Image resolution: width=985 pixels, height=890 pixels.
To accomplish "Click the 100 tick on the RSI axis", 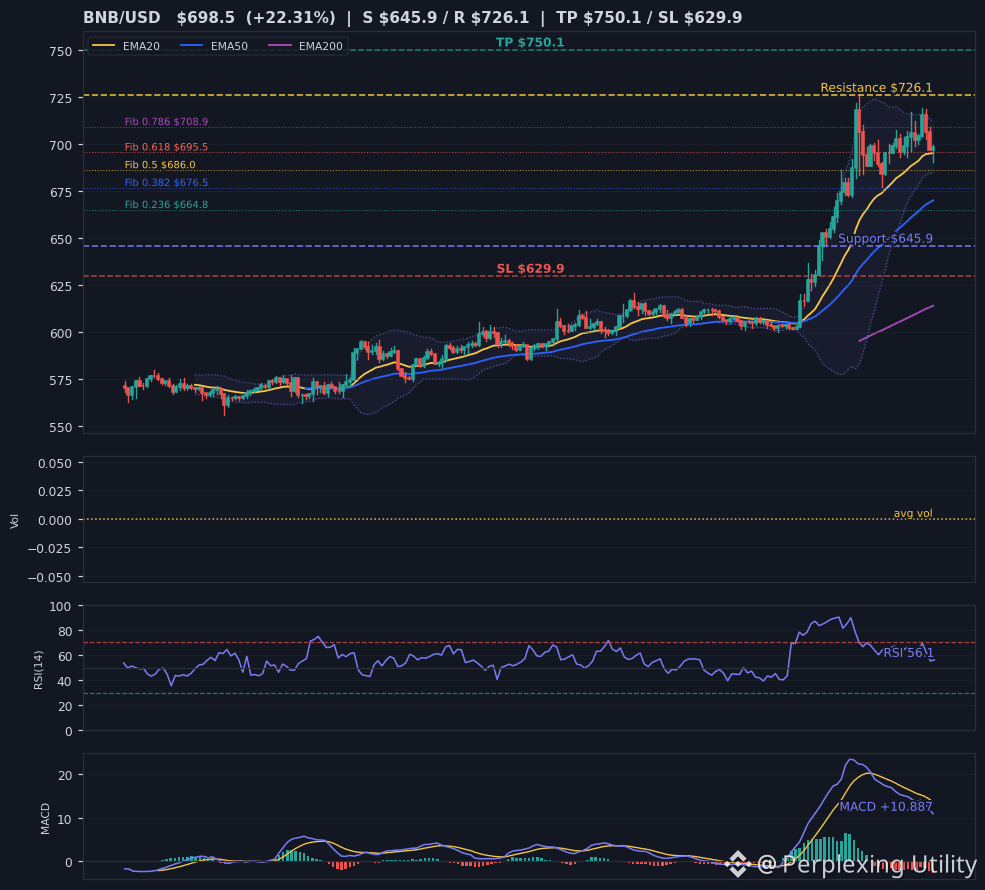I will (x=61, y=607).
